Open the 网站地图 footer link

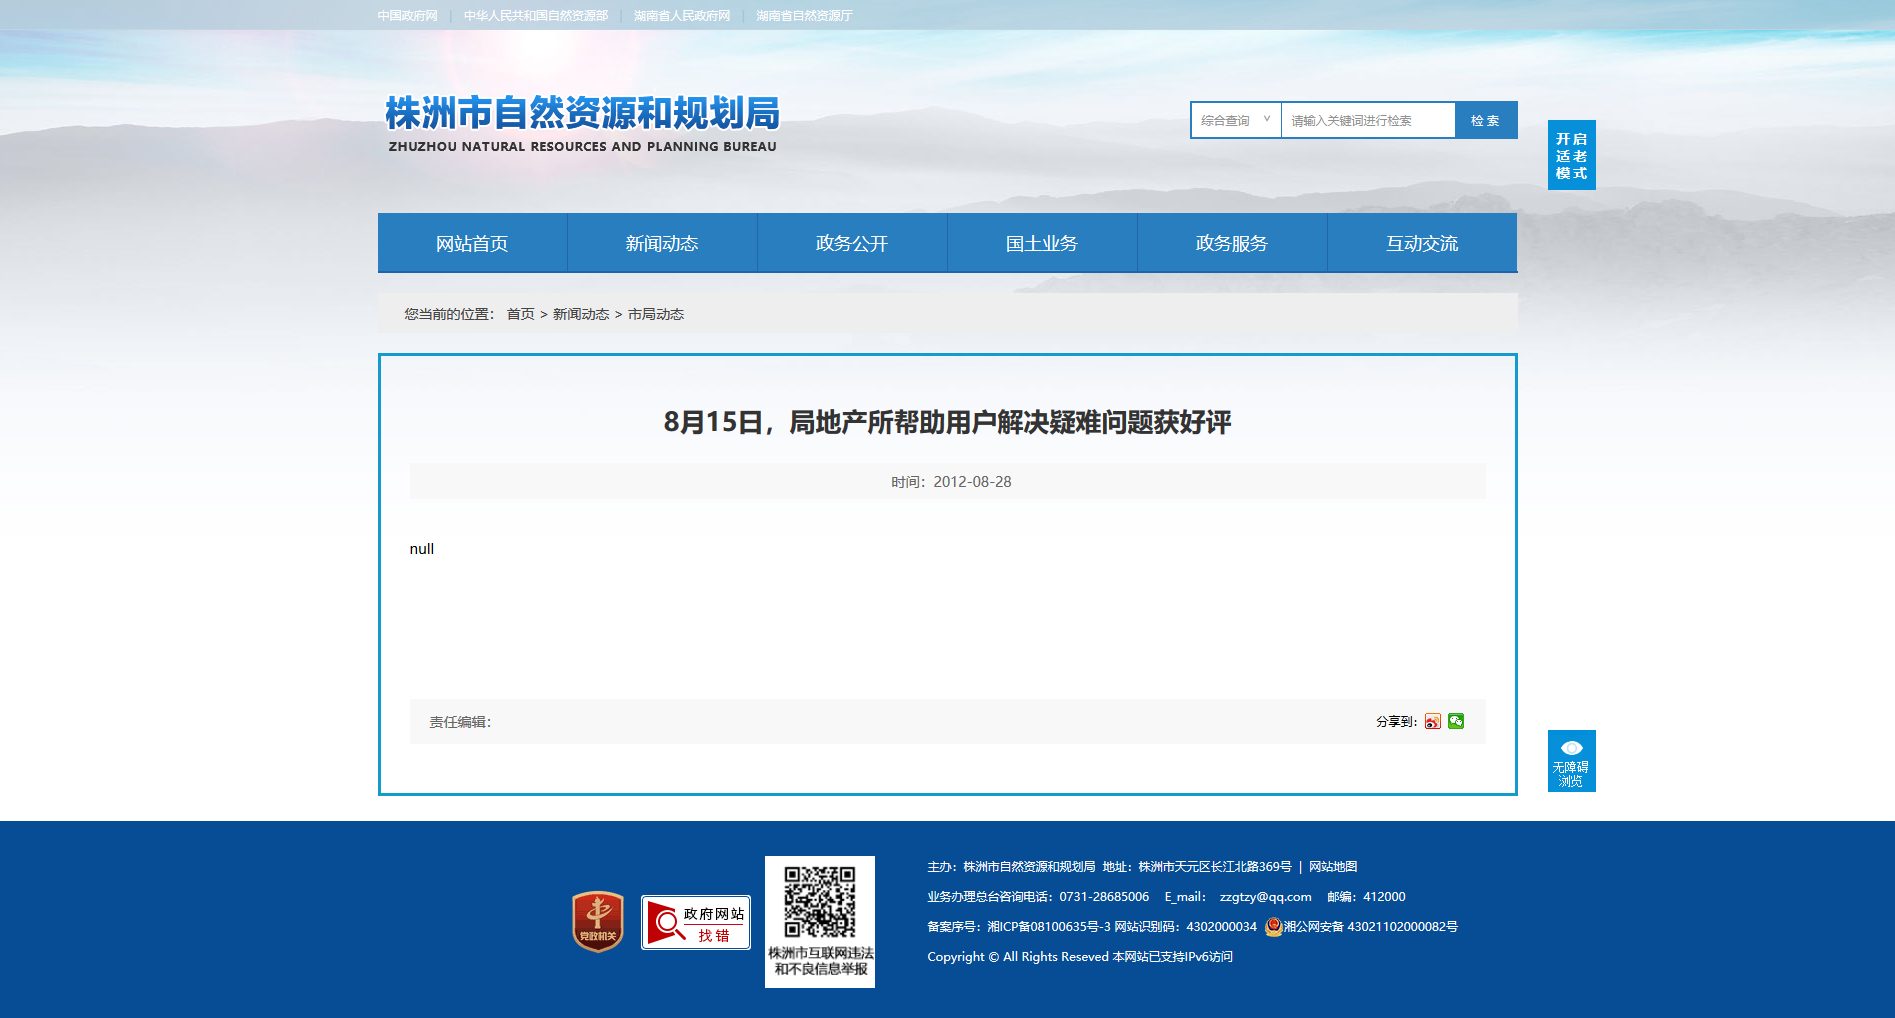point(1333,867)
